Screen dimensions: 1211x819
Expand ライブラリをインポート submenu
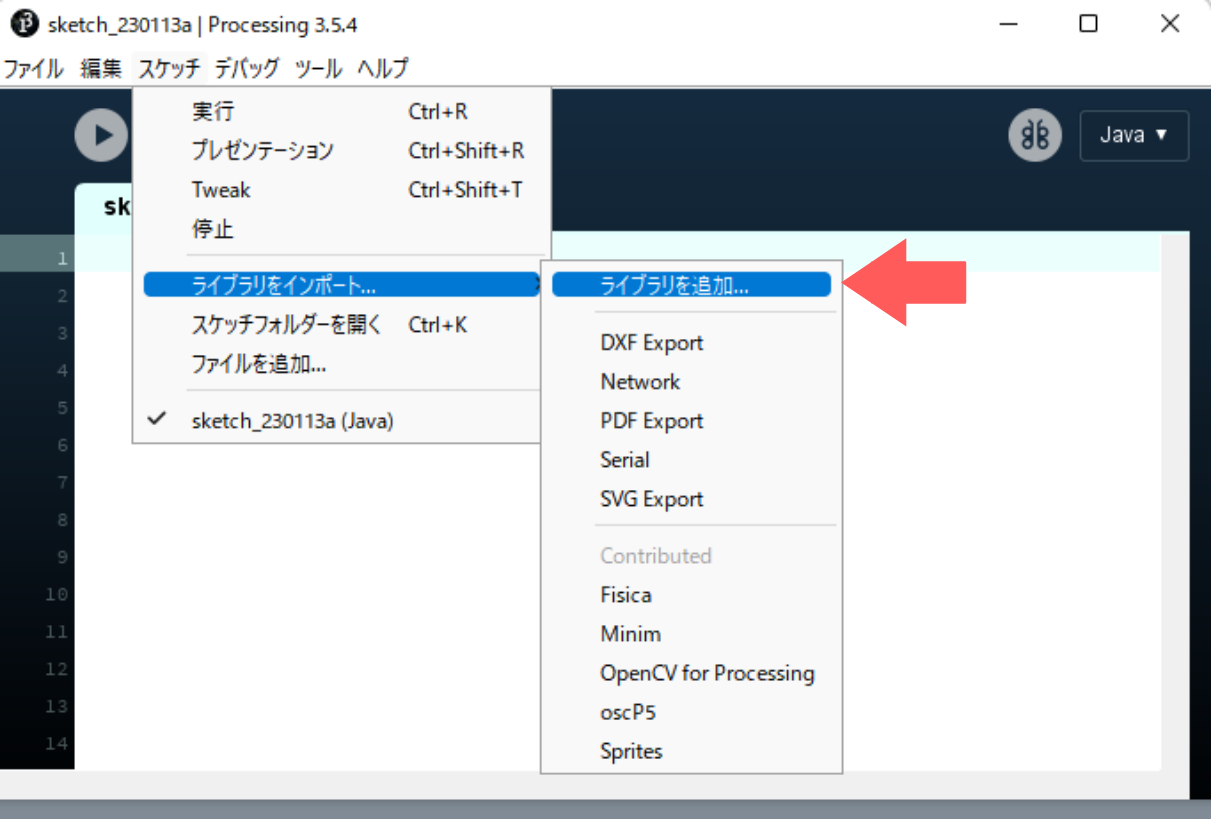(x=342, y=285)
